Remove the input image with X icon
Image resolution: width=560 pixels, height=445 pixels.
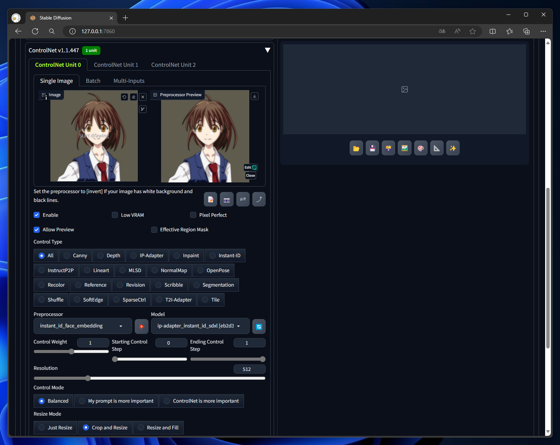coord(143,97)
